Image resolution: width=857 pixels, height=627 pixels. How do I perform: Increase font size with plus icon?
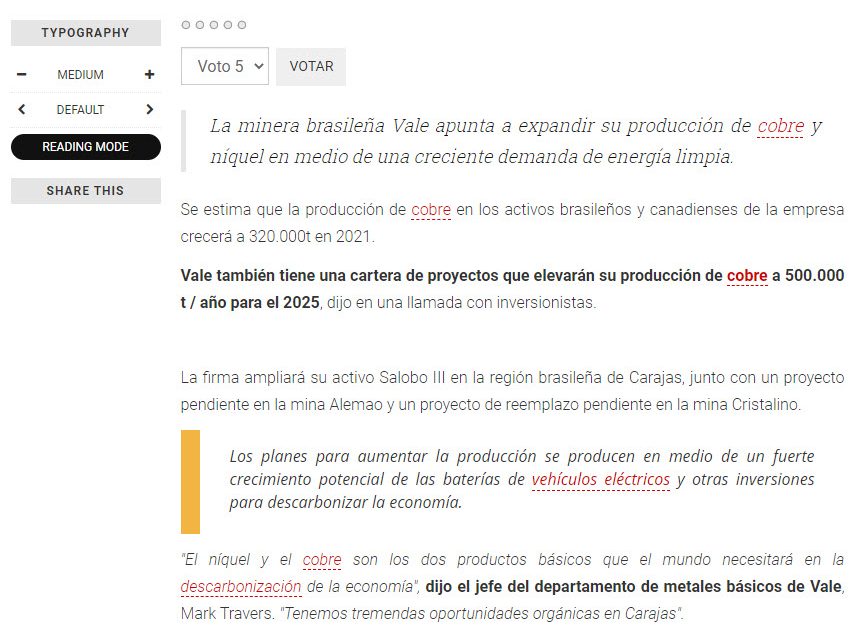[x=149, y=75]
